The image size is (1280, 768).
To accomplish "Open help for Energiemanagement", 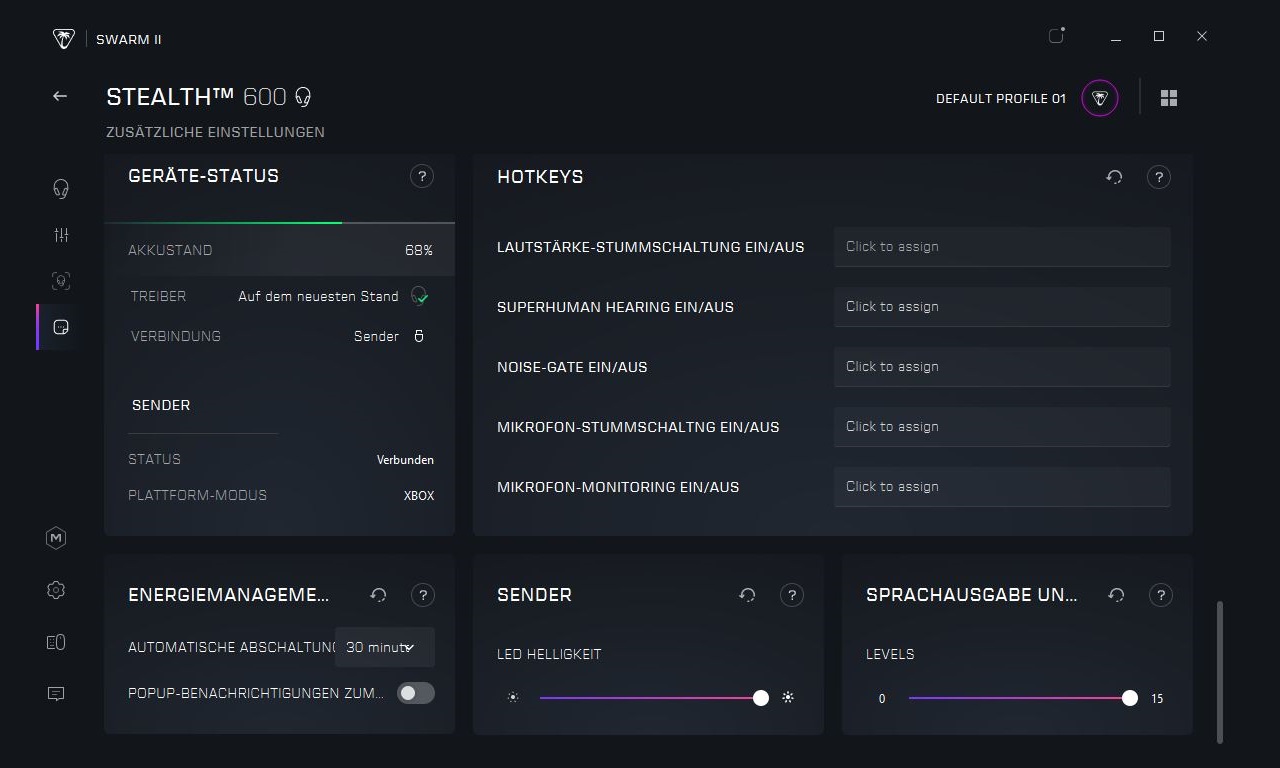I will (x=423, y=595).
